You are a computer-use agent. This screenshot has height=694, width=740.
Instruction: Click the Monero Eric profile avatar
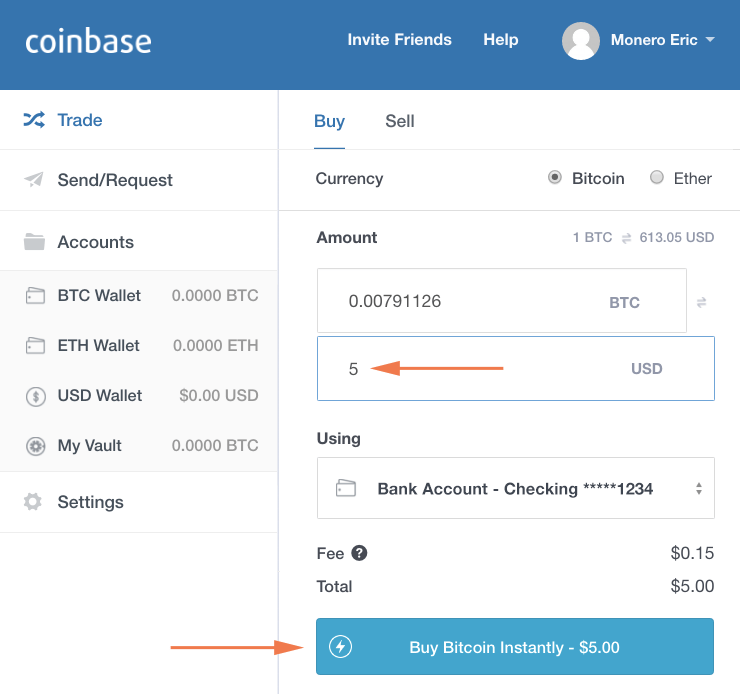(x=580, y=41)
